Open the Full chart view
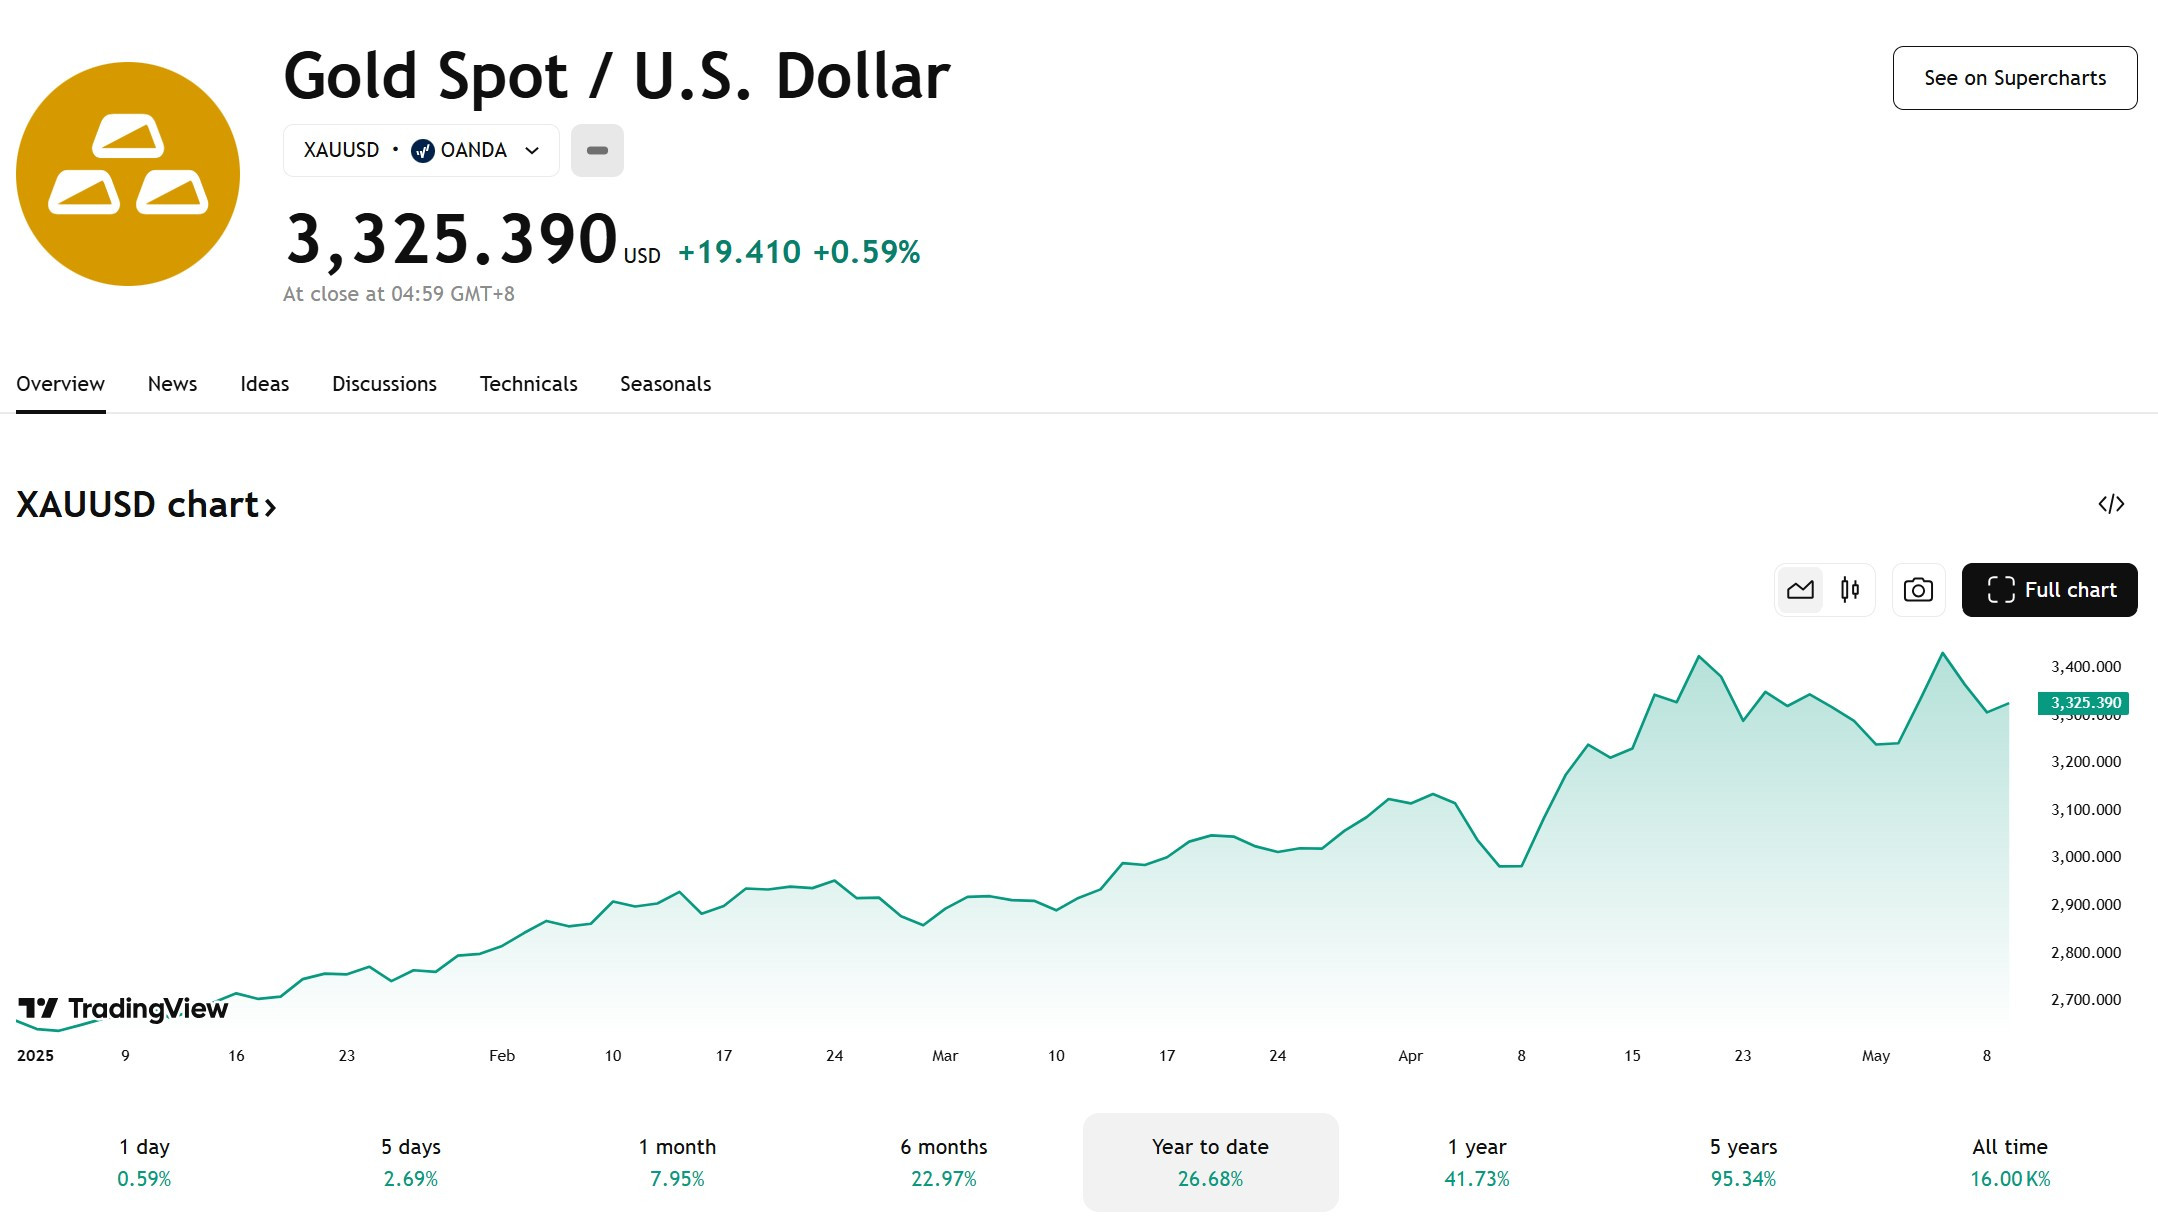 tap(2049, 590)
